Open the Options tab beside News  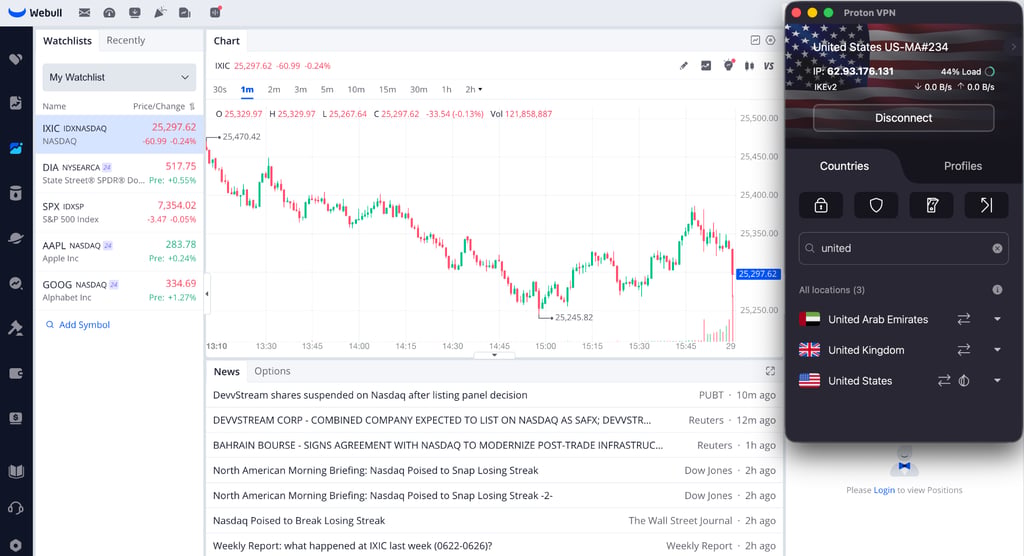click(272, 371)
